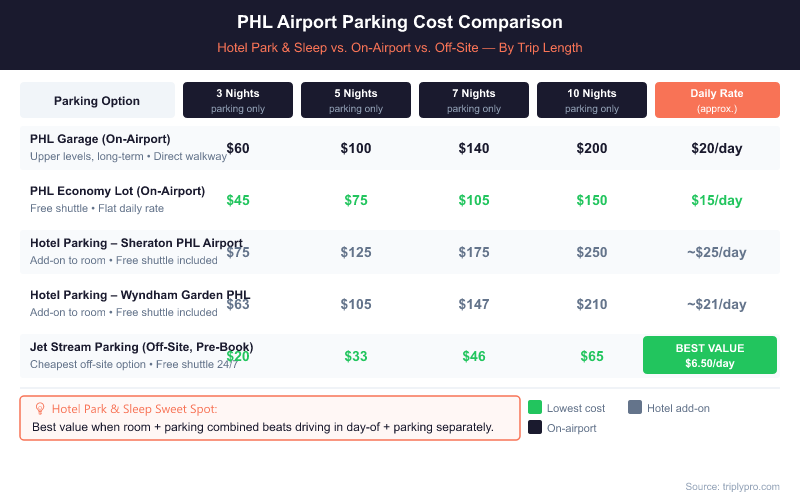Click the PHL Garage (On-Airport) row label

point(100,139)
